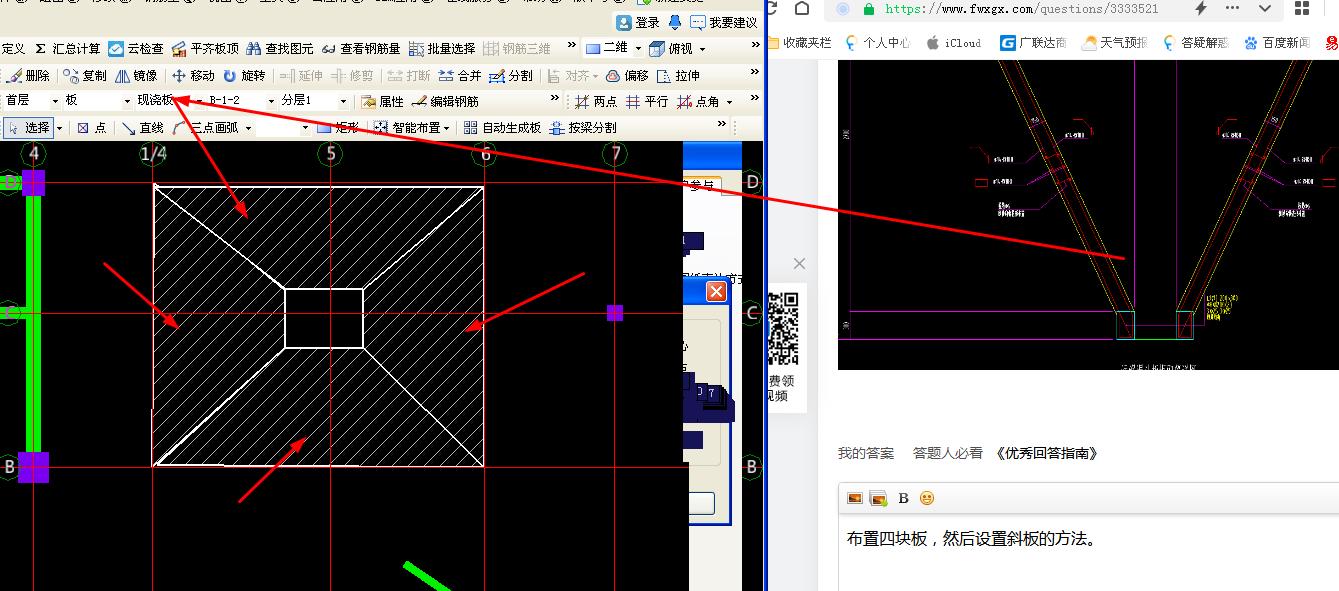Screen dimensions: 1339x591
Task: Switch to 答题人必看 tab
Action: (948, 453)
